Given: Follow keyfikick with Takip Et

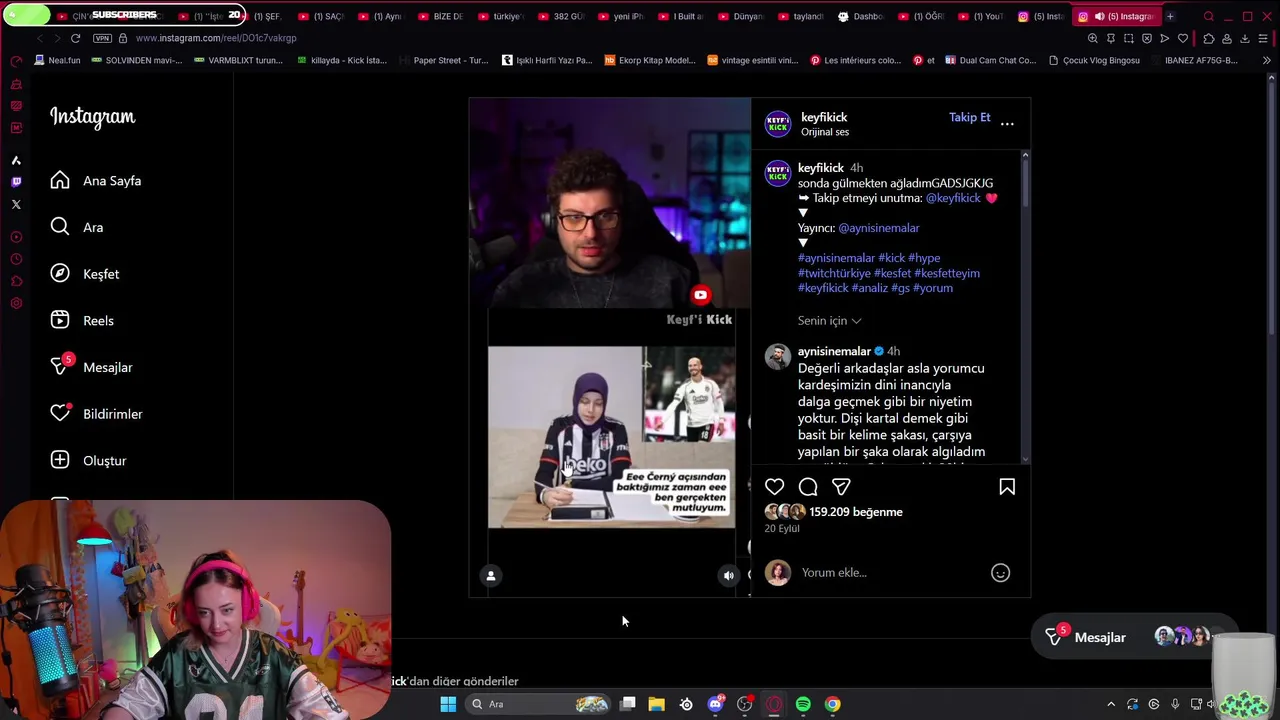Looking at the screenshot, I should (969, 117).
